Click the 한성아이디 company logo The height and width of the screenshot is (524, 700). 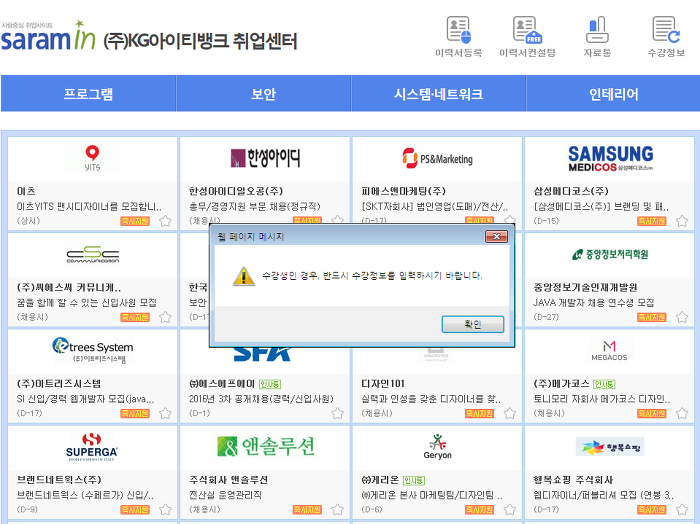(x=265, y=158)
